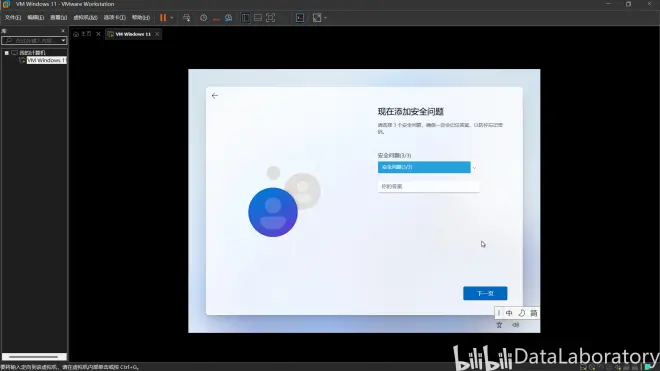The height and width of the screenshot is (371, 660).
Task: Expand the power options arrow beside pause
Action: click(x=172, y=18)
